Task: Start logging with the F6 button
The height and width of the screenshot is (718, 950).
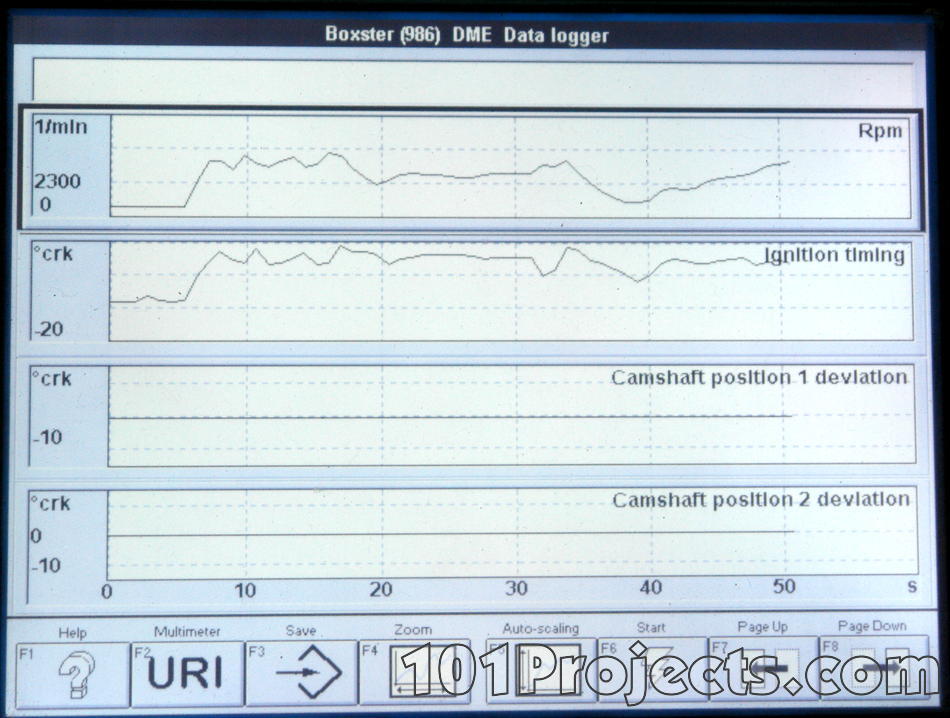Action: (x=652, y=668)
